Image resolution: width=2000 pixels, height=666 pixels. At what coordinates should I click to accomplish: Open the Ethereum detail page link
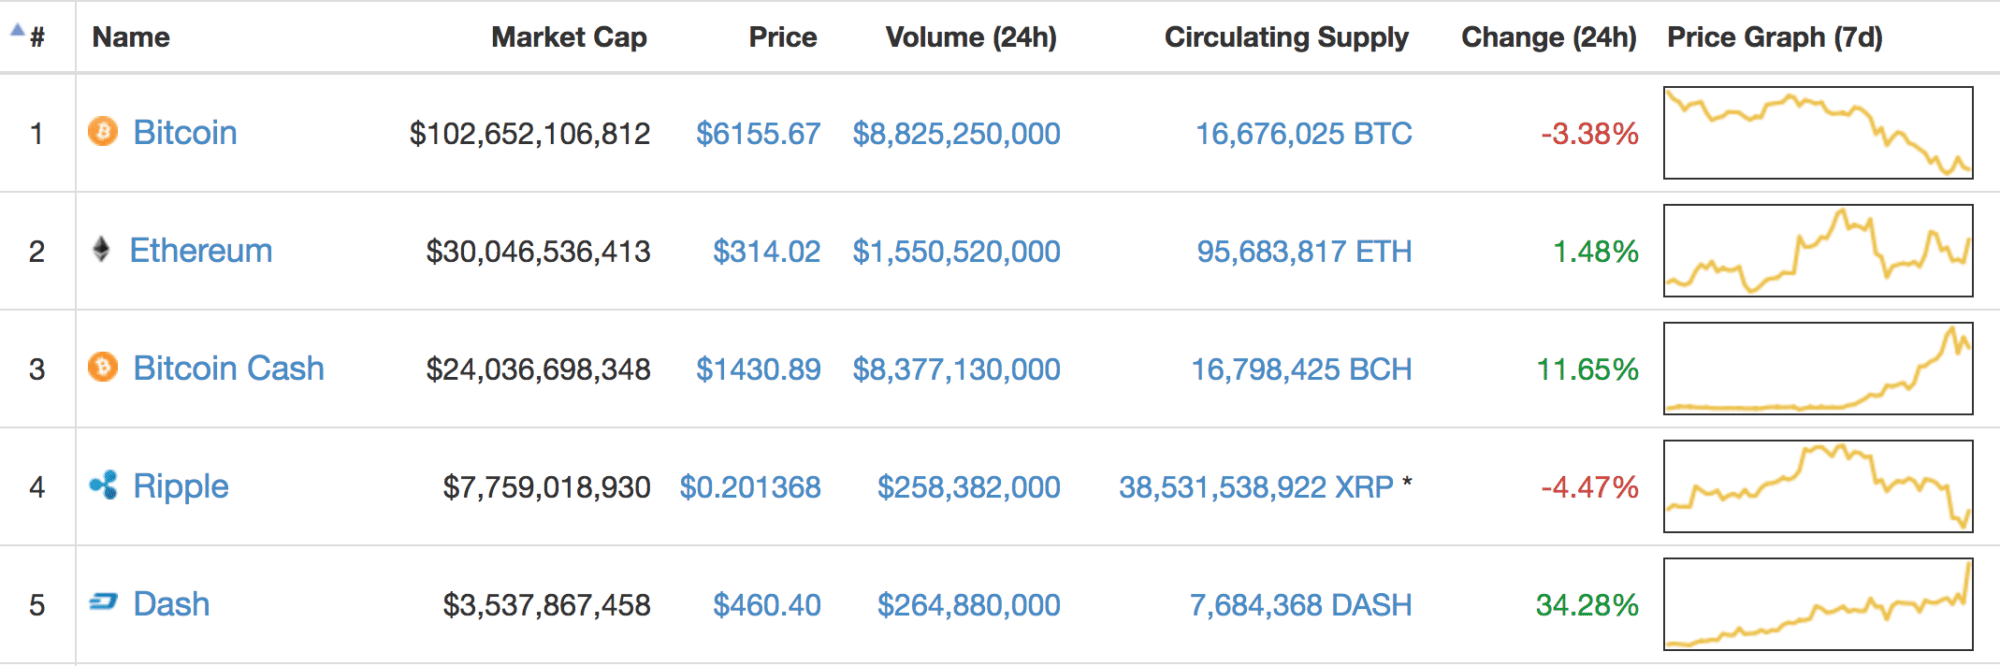[x=201, y=251]
